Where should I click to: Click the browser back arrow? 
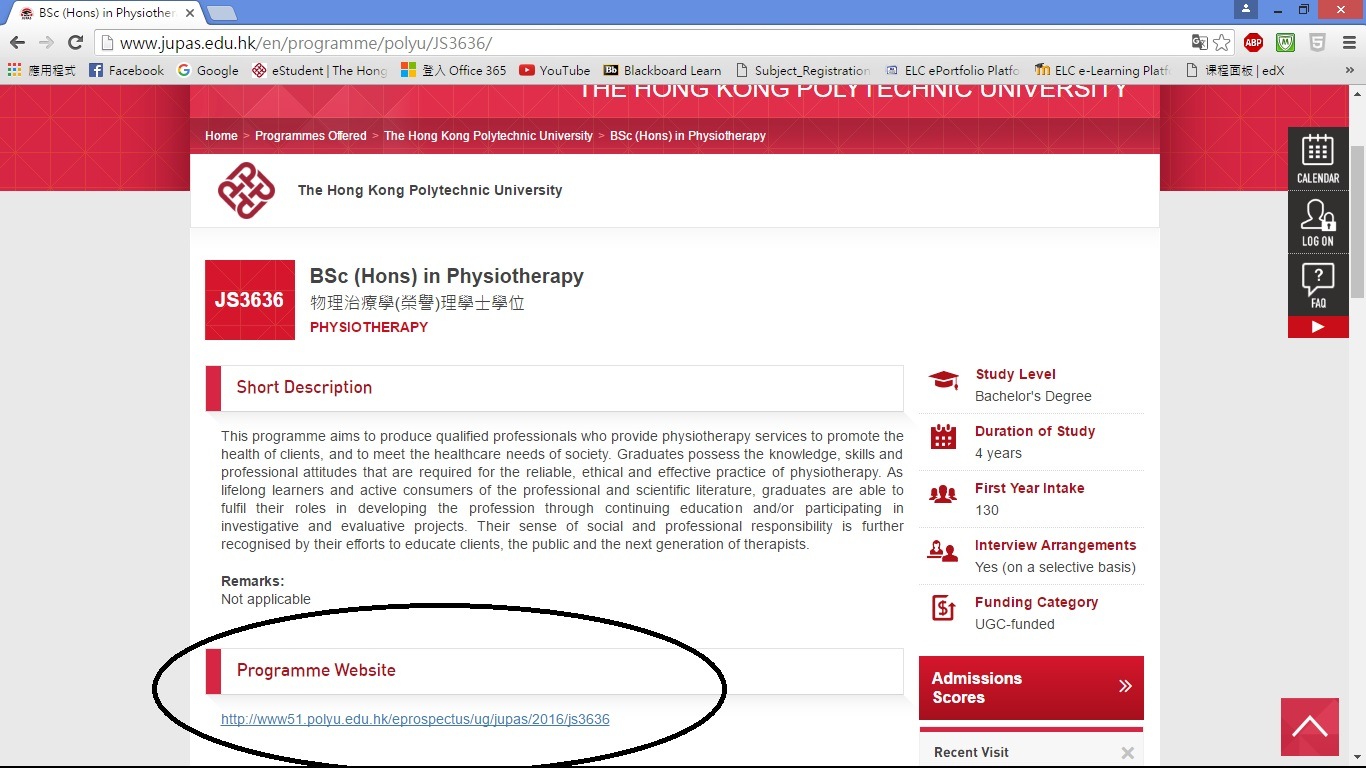(x=17, y=43)
